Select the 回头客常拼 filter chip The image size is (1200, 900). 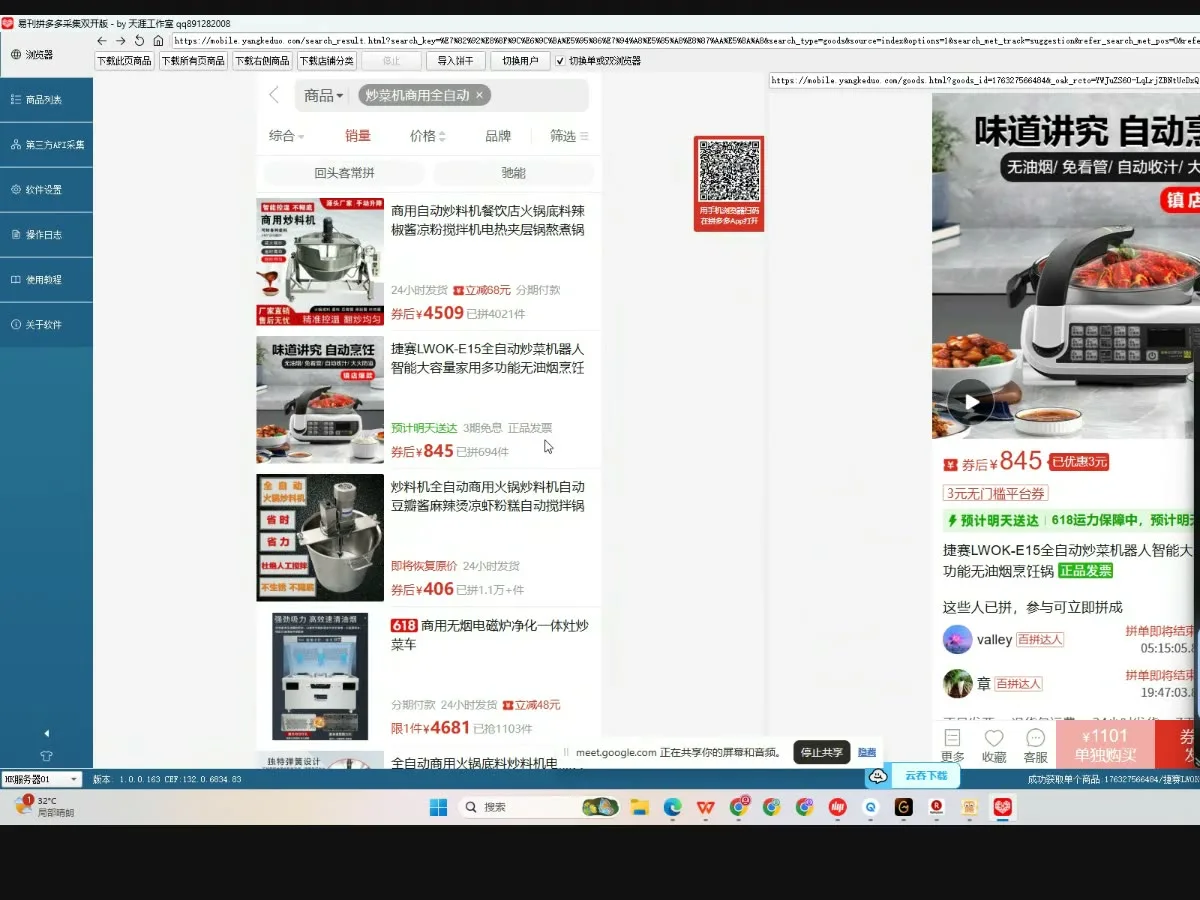(x=344, y=173)
